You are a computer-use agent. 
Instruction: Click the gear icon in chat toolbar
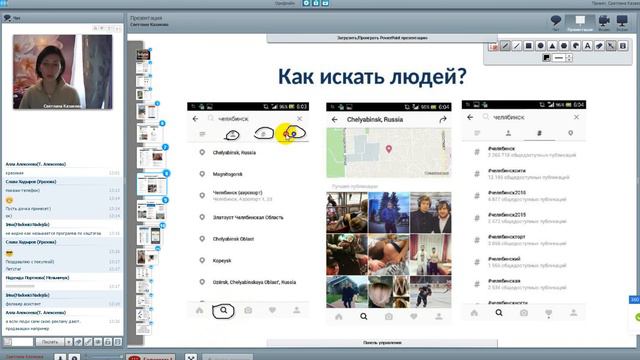click(98, 342)
